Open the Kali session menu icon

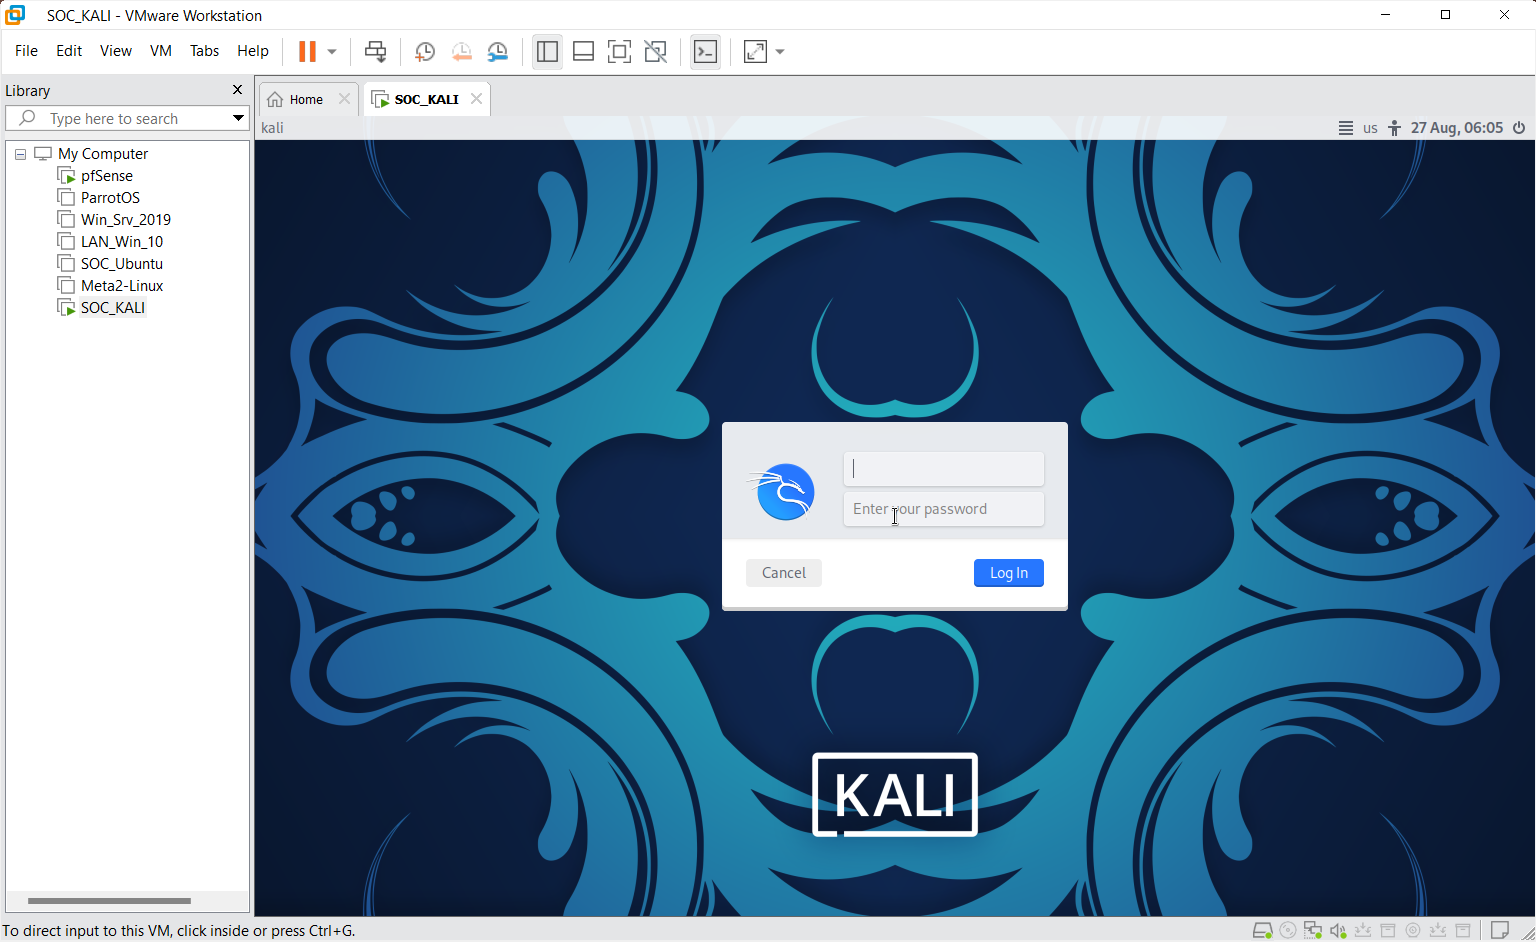[1346, 128]
